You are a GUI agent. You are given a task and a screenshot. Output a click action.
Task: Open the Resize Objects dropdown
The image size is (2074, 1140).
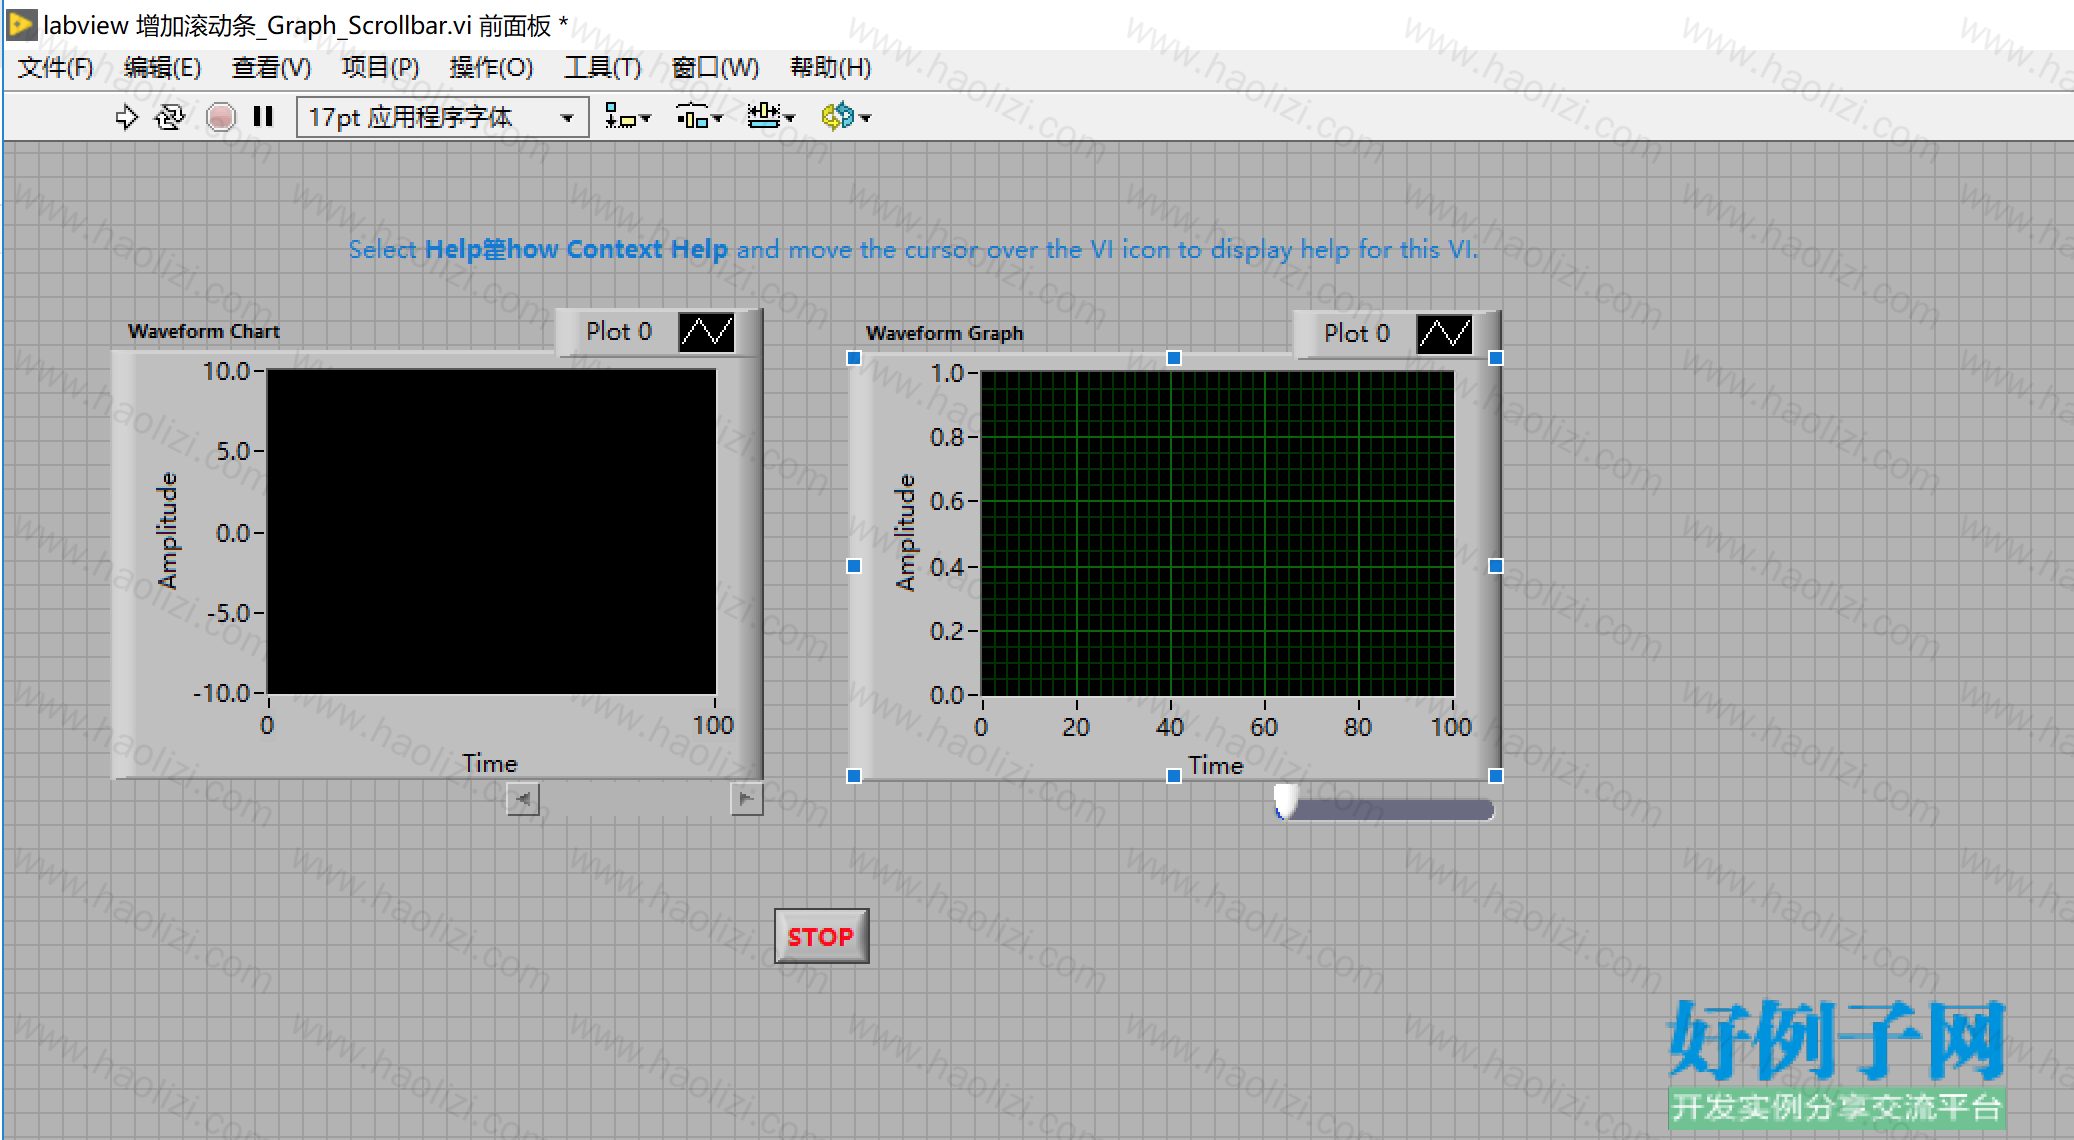click(x=771, y=118)
